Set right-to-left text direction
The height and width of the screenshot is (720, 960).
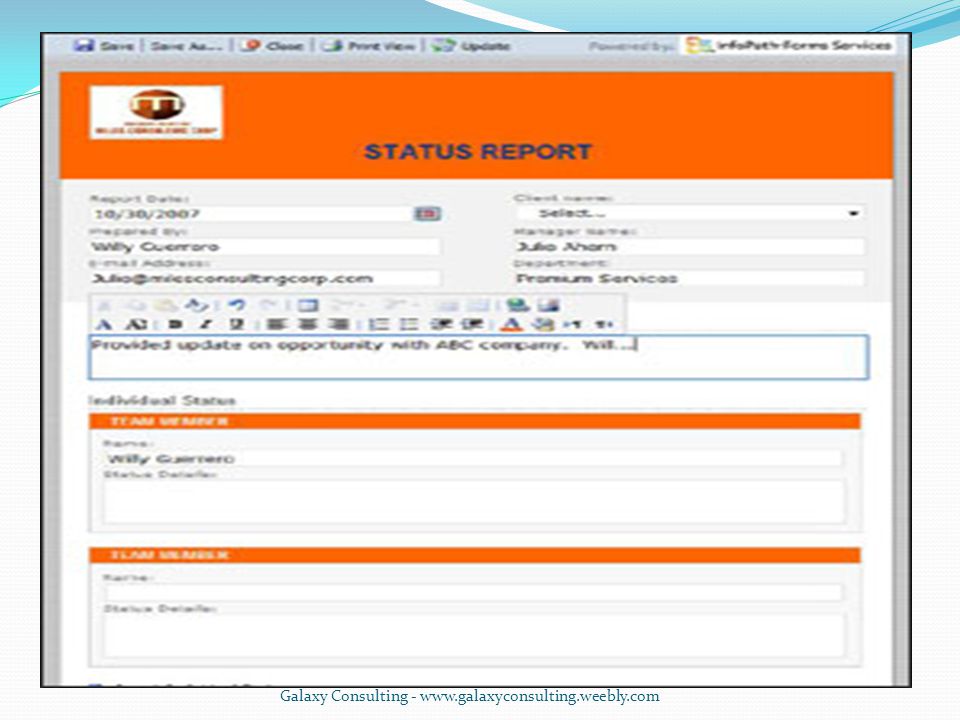[604, 324]
